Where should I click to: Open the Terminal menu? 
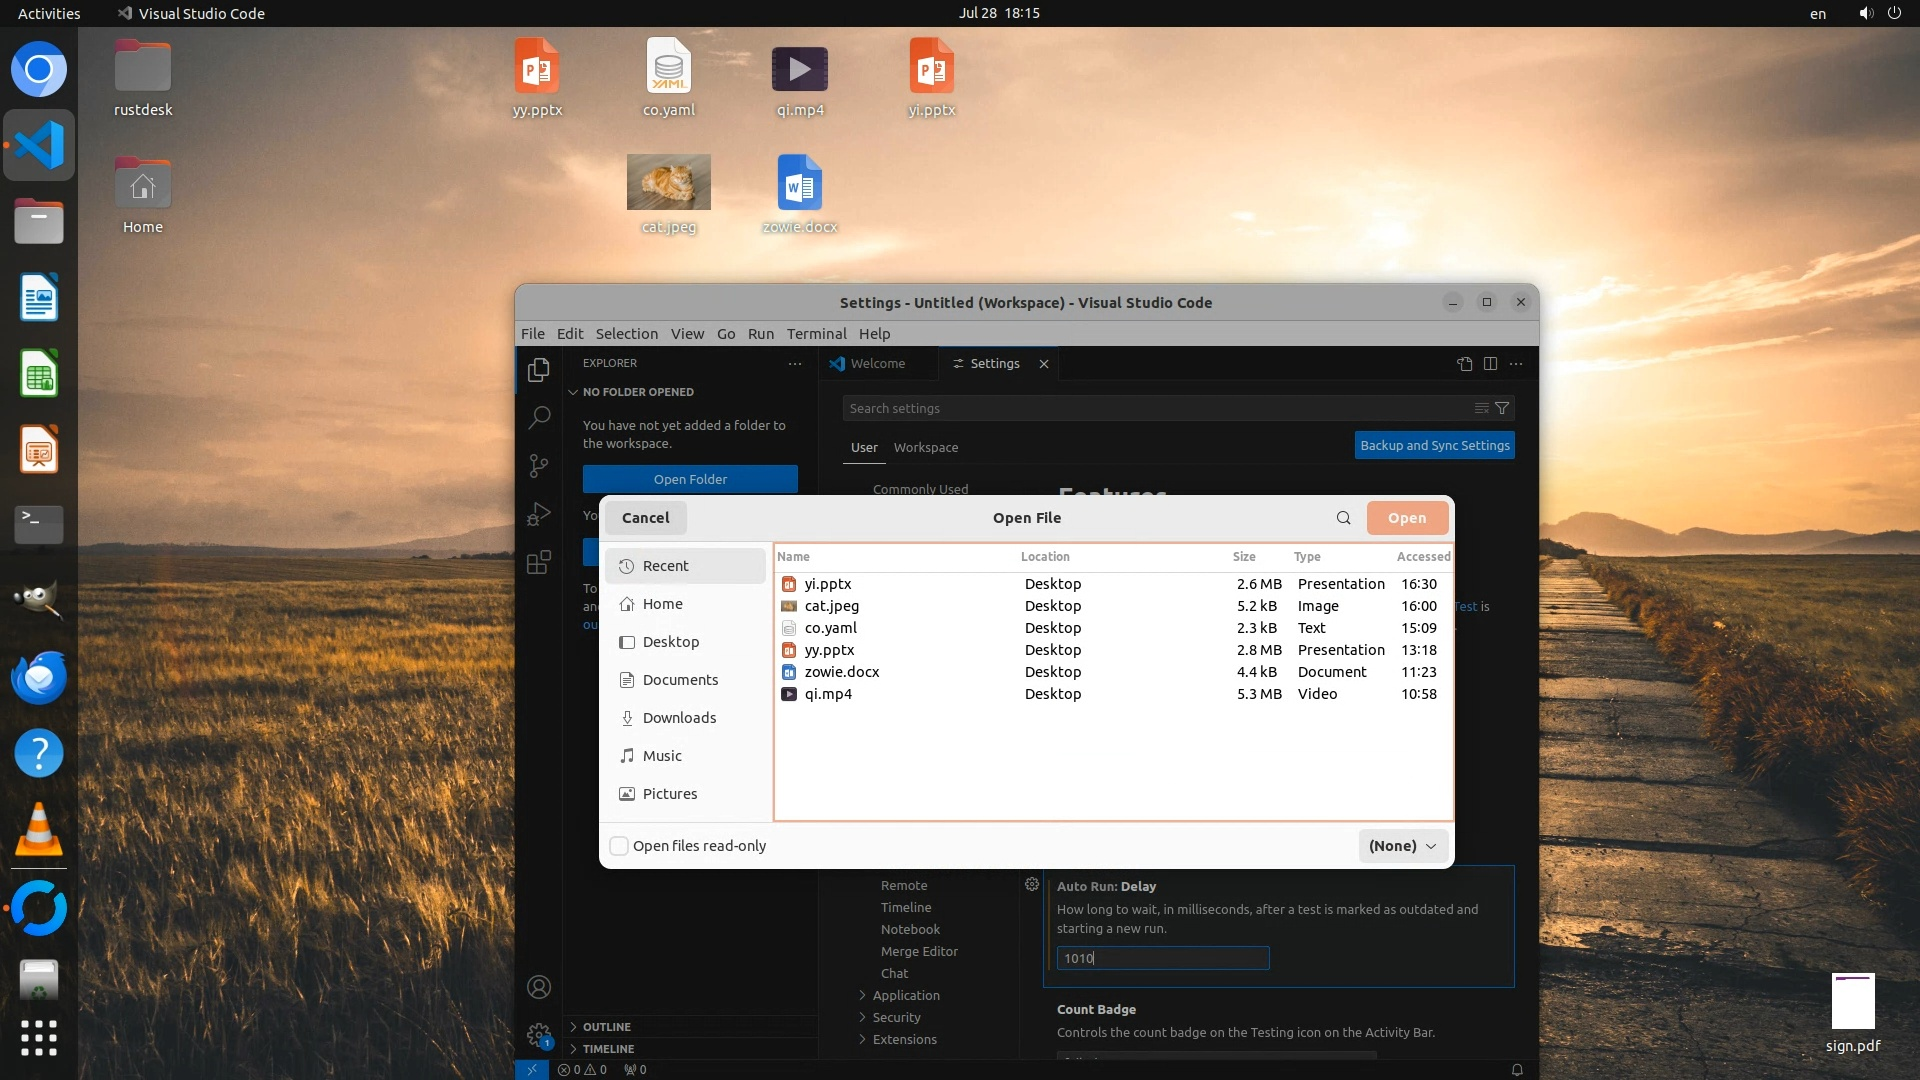(x=816, y=334)
